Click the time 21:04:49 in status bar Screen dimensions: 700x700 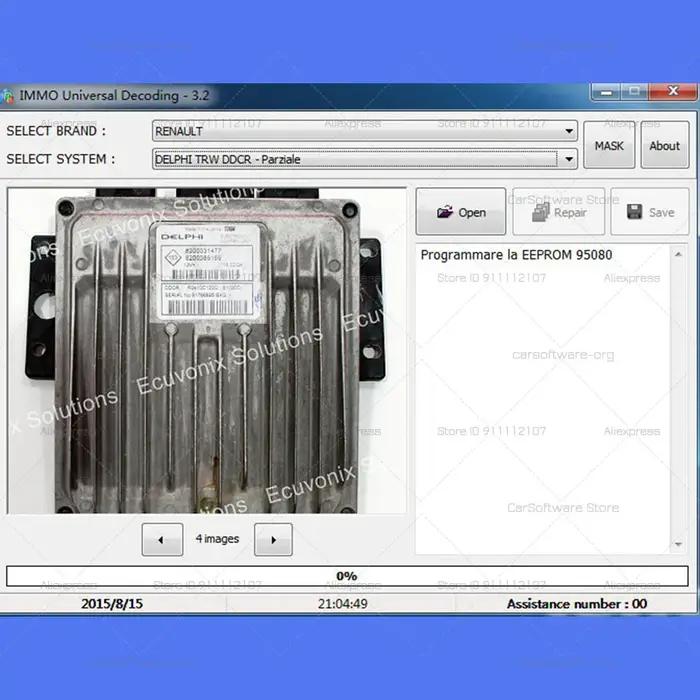coord(342,604)
